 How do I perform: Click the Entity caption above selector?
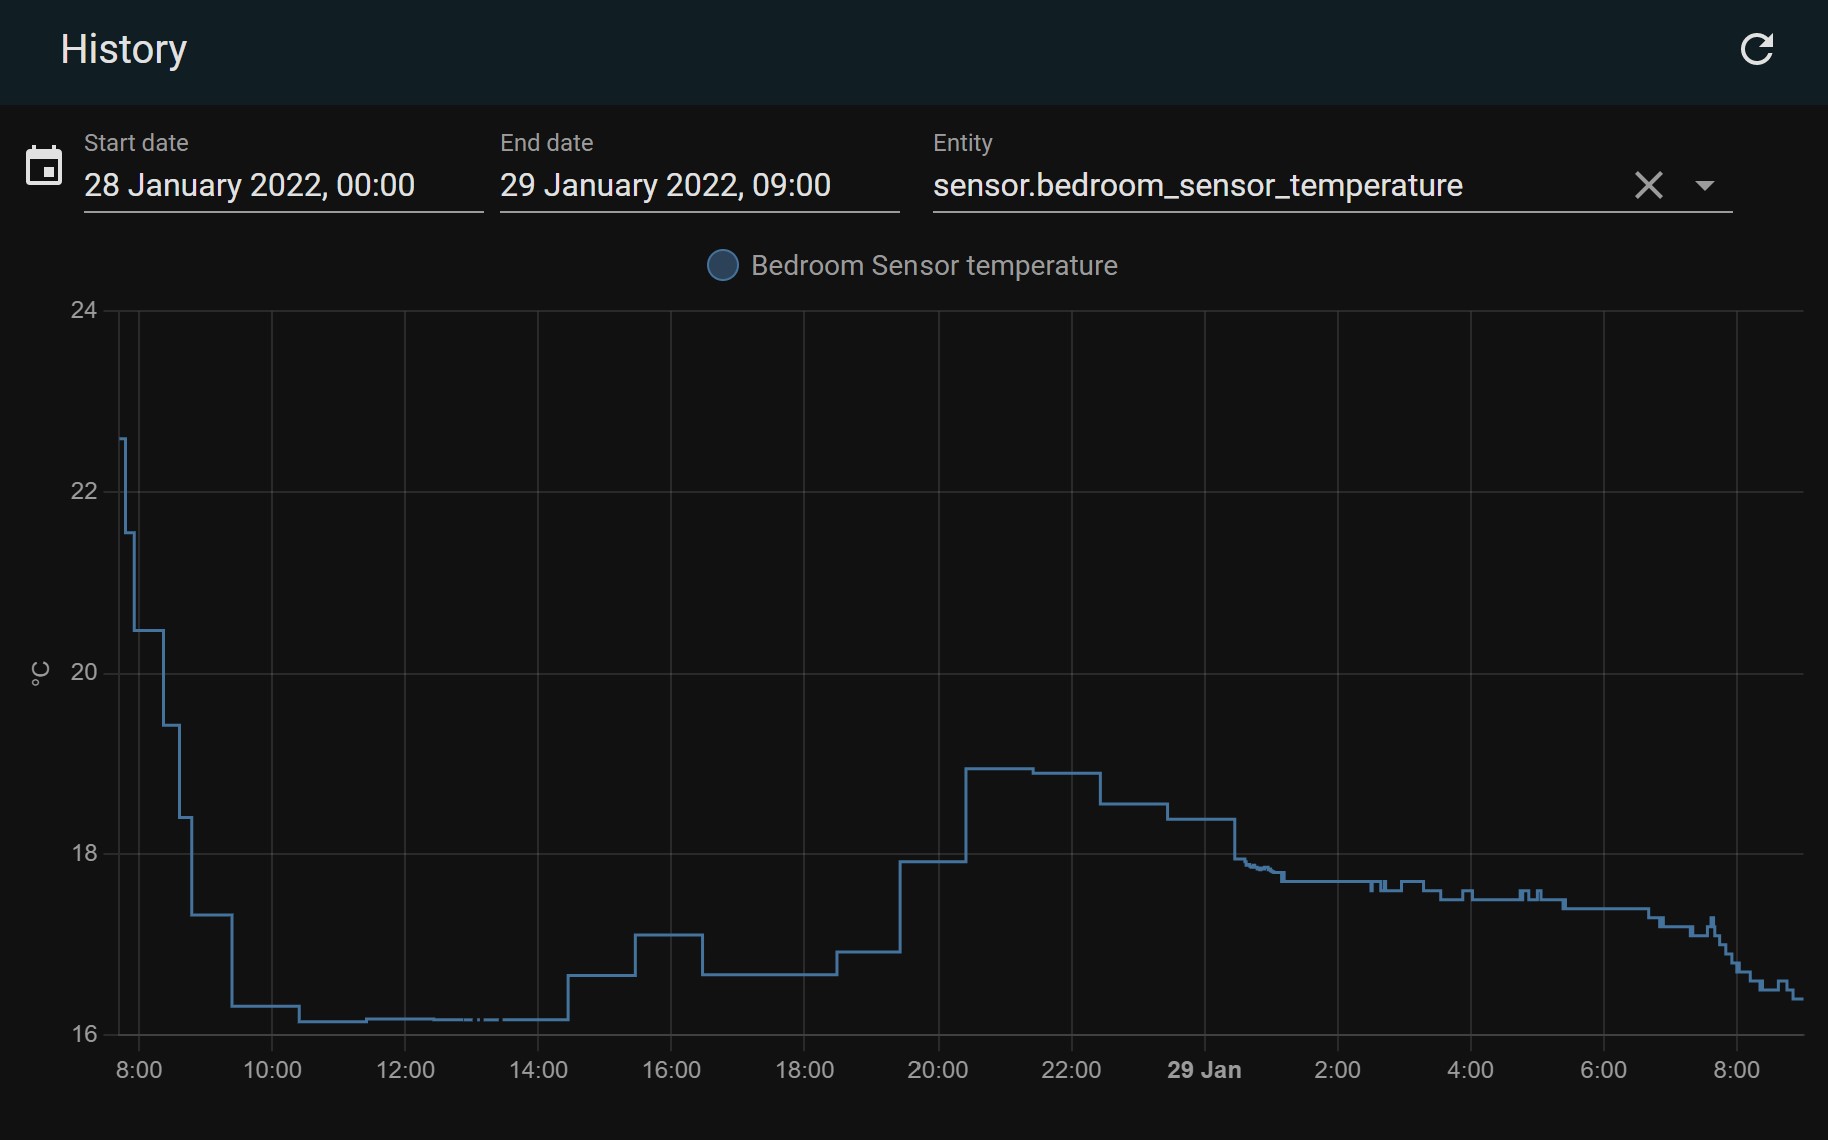(x=962, y=143)
